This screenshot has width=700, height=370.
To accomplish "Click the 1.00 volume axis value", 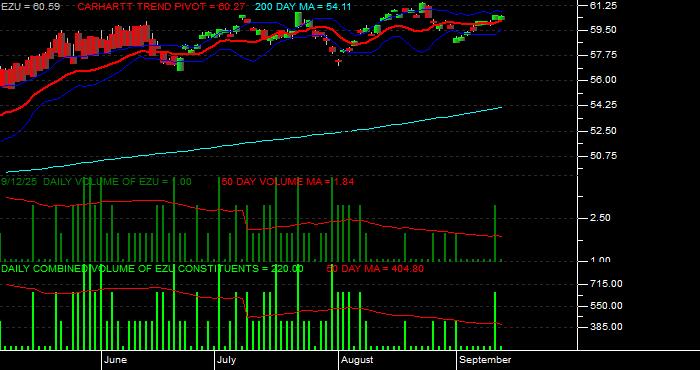I will point(600,260).
